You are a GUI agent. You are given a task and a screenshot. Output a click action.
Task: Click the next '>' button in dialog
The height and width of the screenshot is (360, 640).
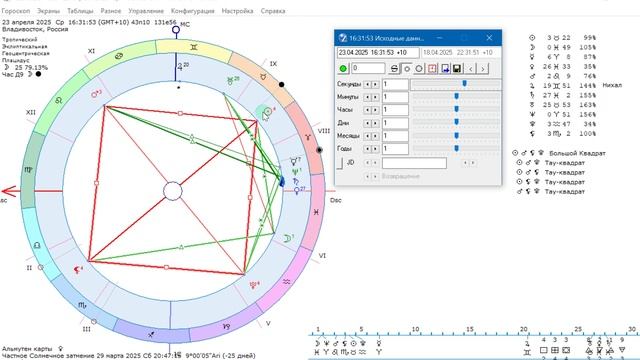(x=483, y=69)
